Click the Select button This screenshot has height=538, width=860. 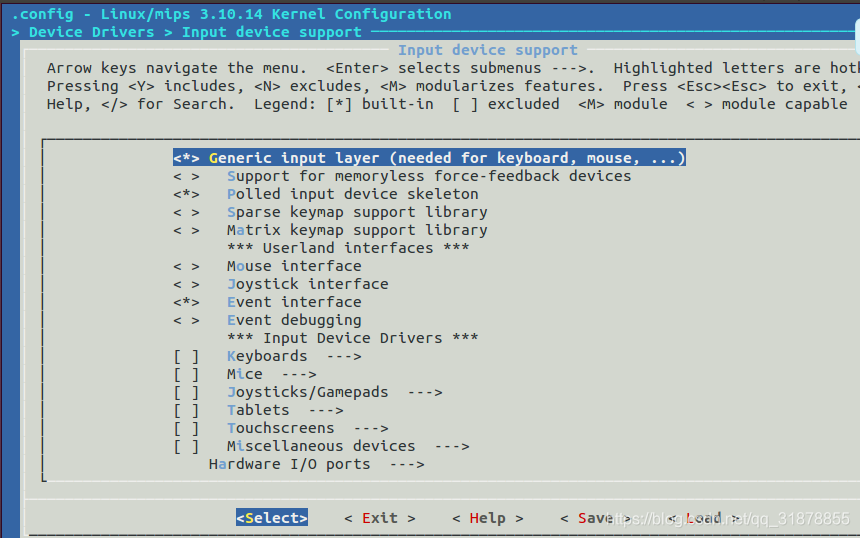coord(272,518)
